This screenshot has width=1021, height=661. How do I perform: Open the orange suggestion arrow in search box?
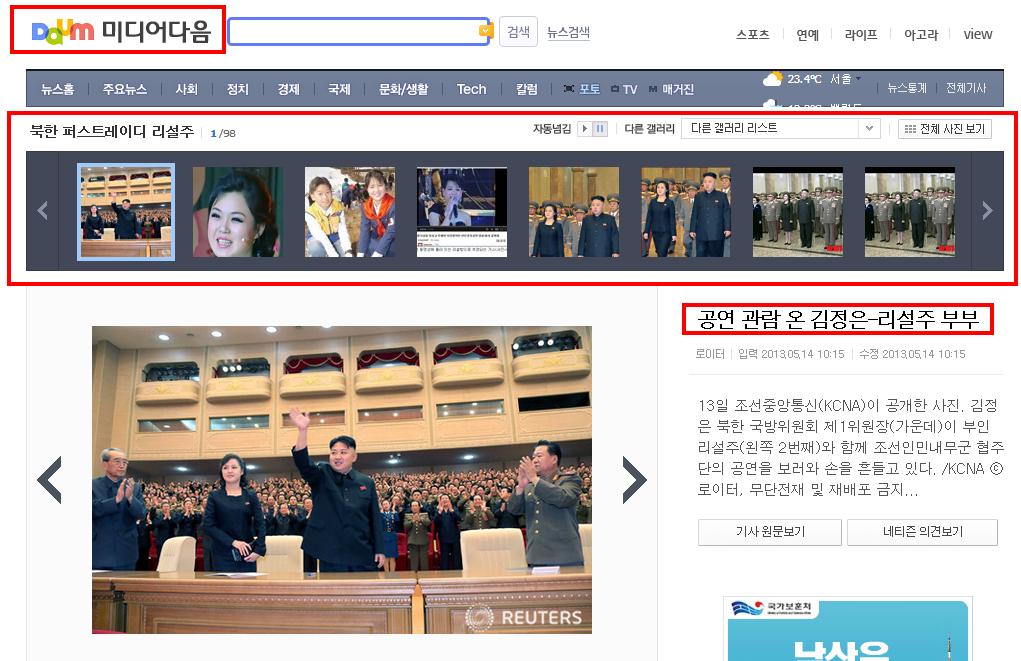pyautogui.click(x=485, y=31)
